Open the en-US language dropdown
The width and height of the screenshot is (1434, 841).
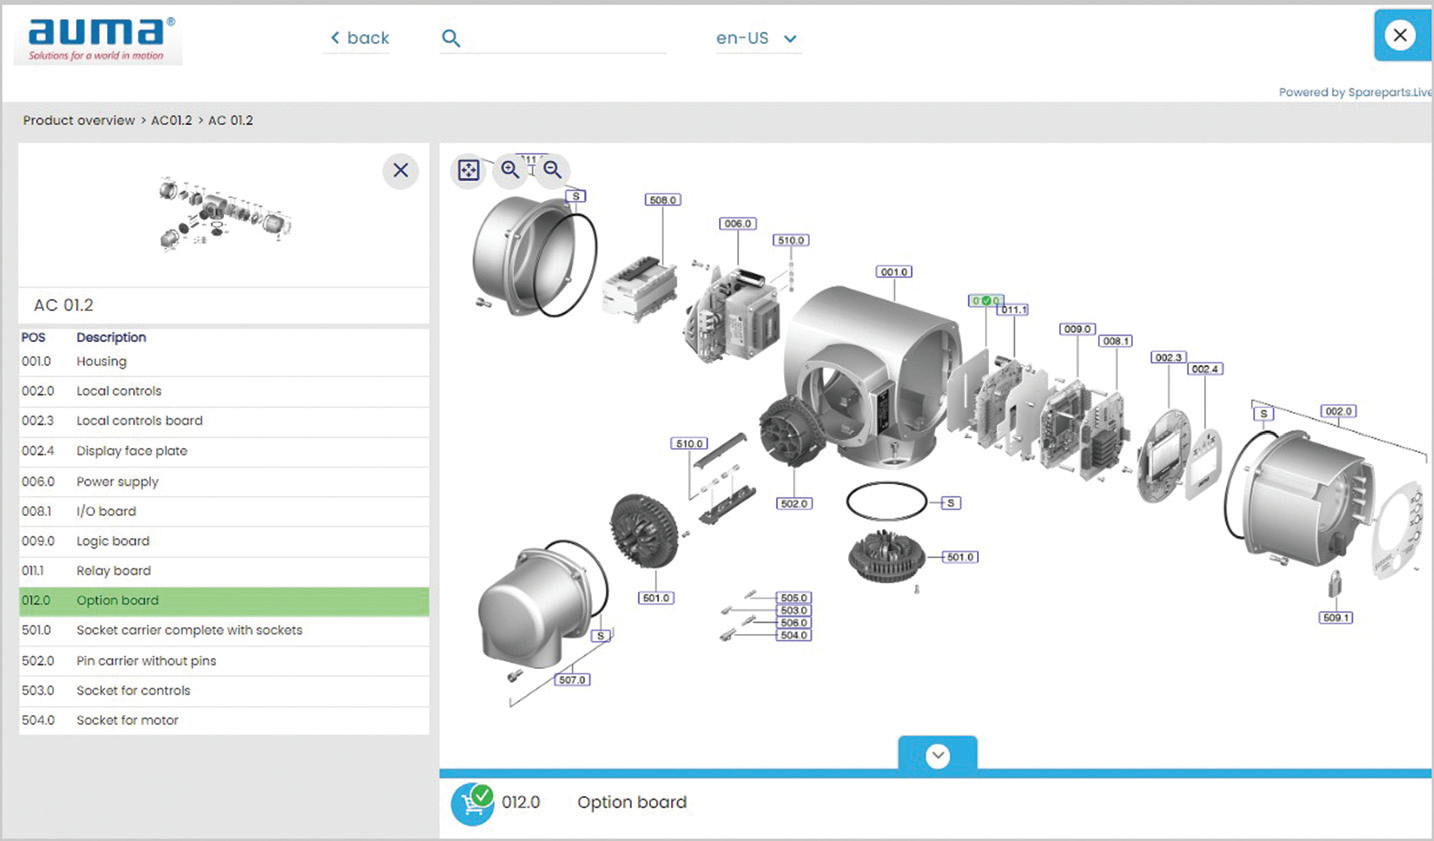click(x=757, y=39)
